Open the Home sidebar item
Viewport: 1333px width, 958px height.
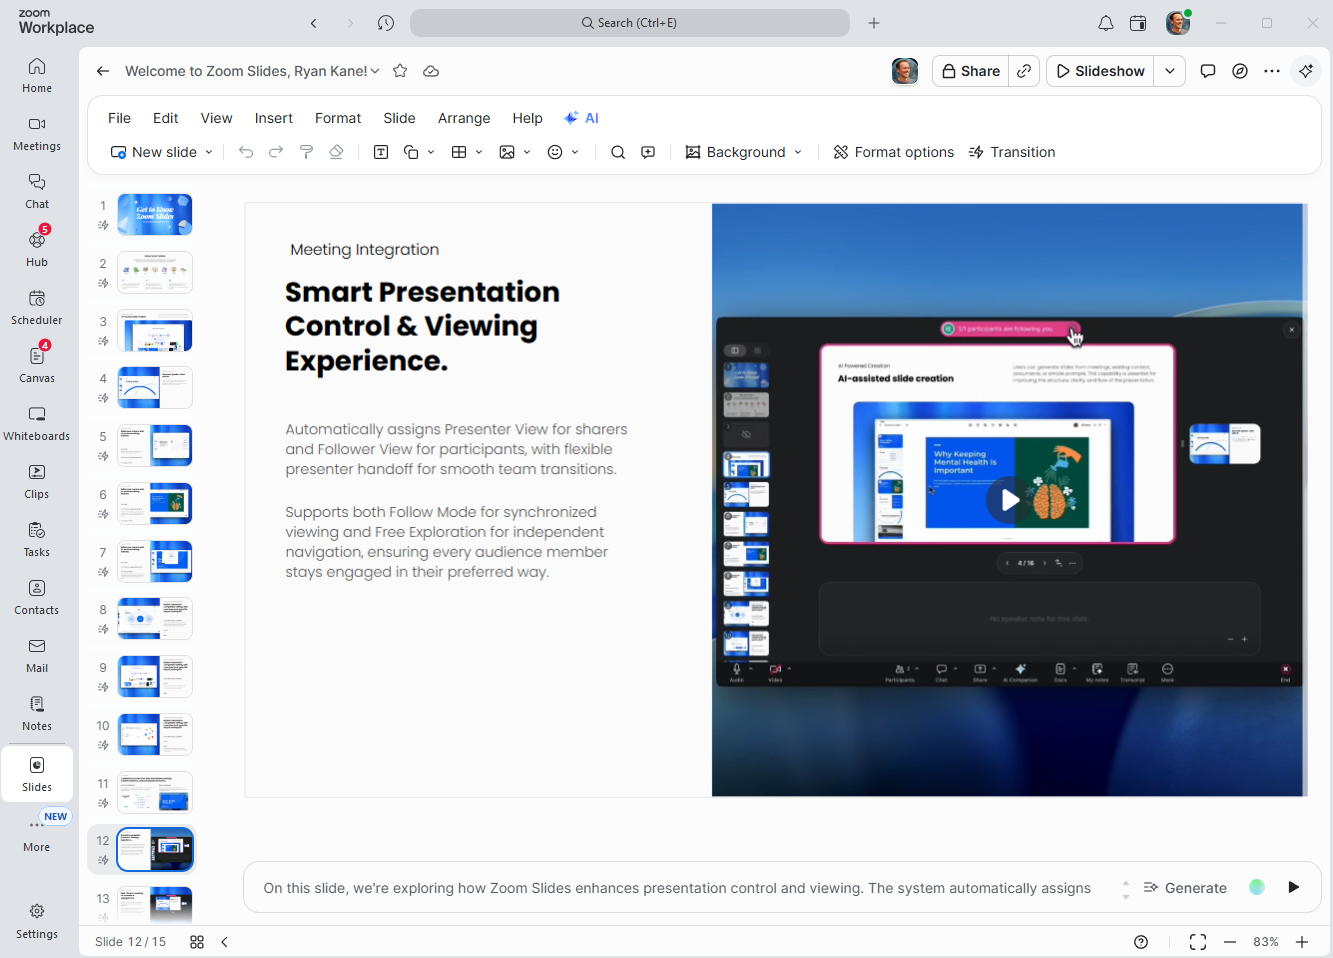[x=37, y=75]
